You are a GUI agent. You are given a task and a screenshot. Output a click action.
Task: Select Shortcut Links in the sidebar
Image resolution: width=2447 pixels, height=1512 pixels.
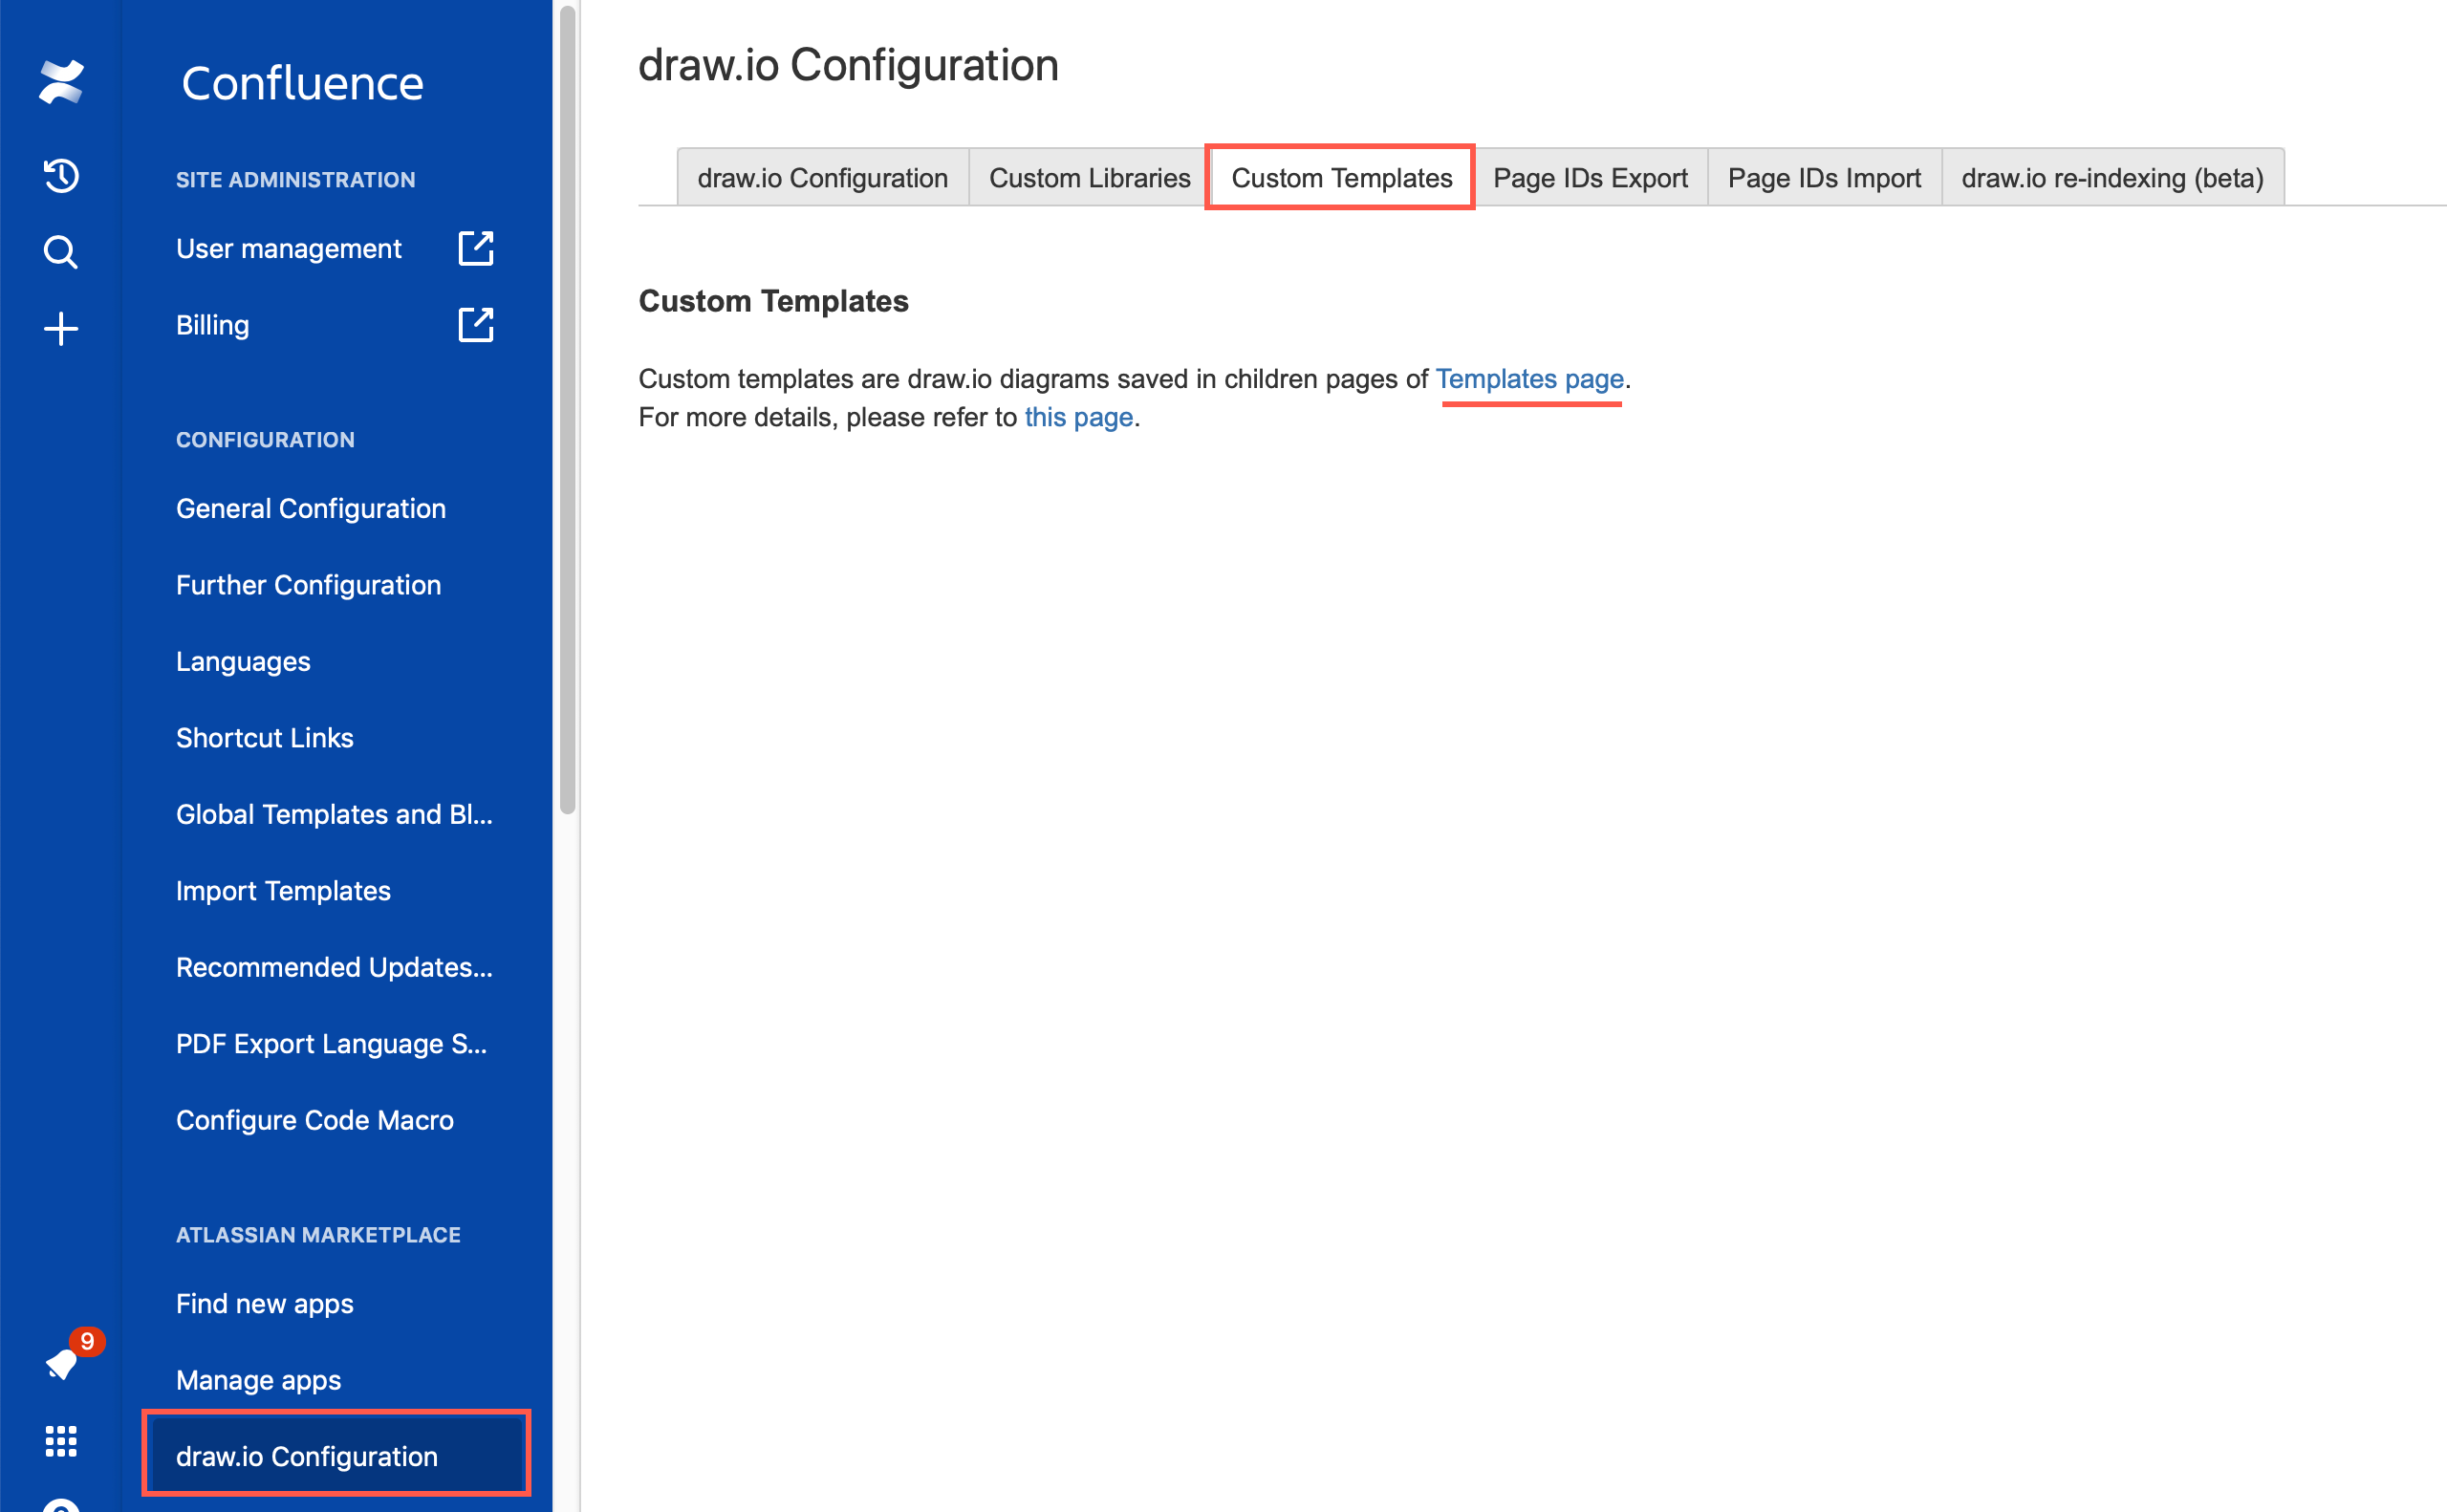coord(264,737)
